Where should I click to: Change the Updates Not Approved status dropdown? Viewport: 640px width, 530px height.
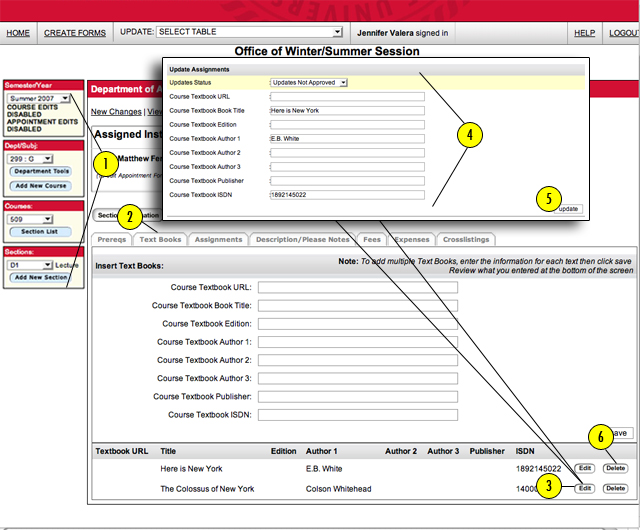coord(309,82)
